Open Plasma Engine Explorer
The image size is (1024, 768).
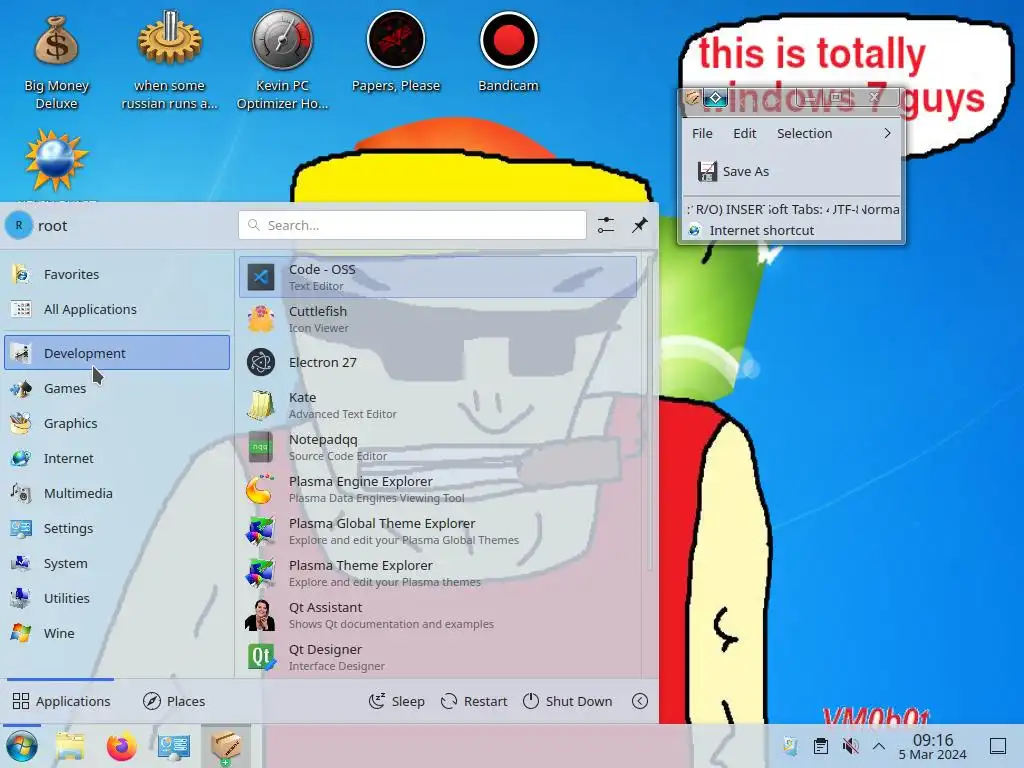[438, 489]
